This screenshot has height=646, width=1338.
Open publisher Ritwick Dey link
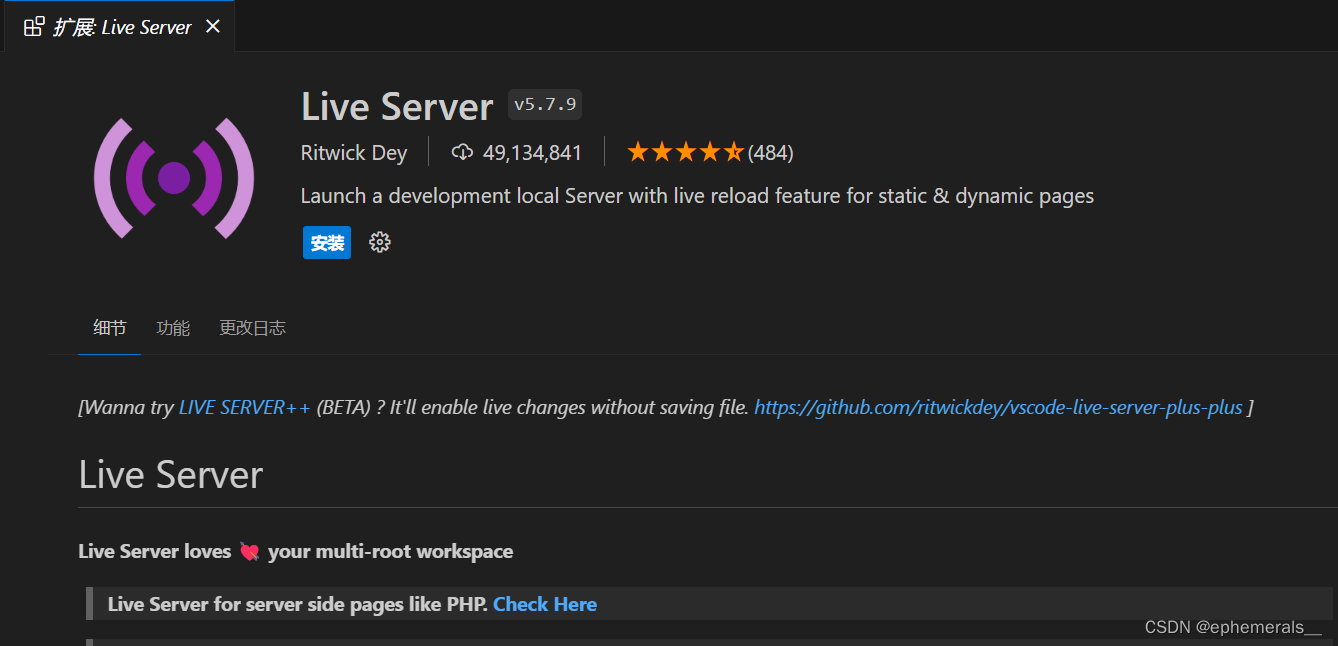click(354, 153)
